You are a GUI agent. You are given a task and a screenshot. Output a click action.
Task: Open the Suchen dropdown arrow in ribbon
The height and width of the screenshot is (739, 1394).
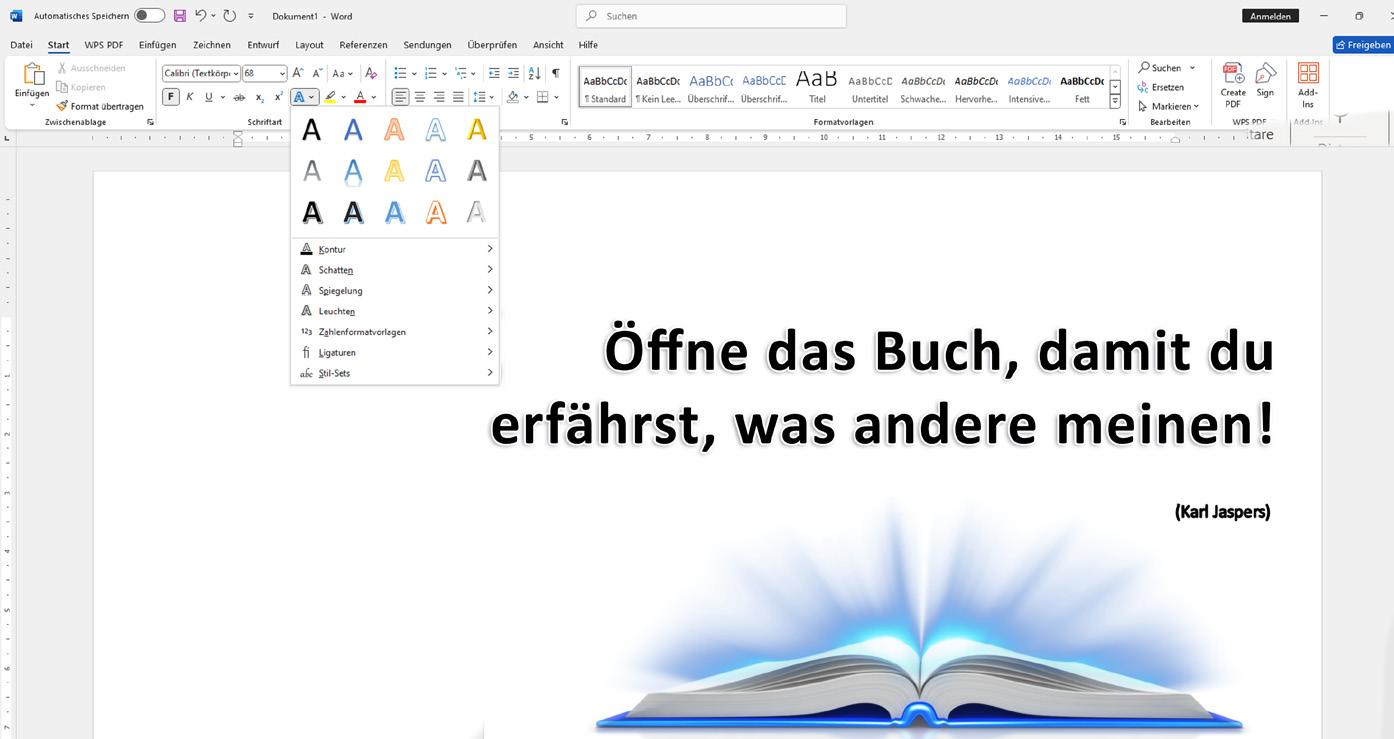coord(1192,68)
